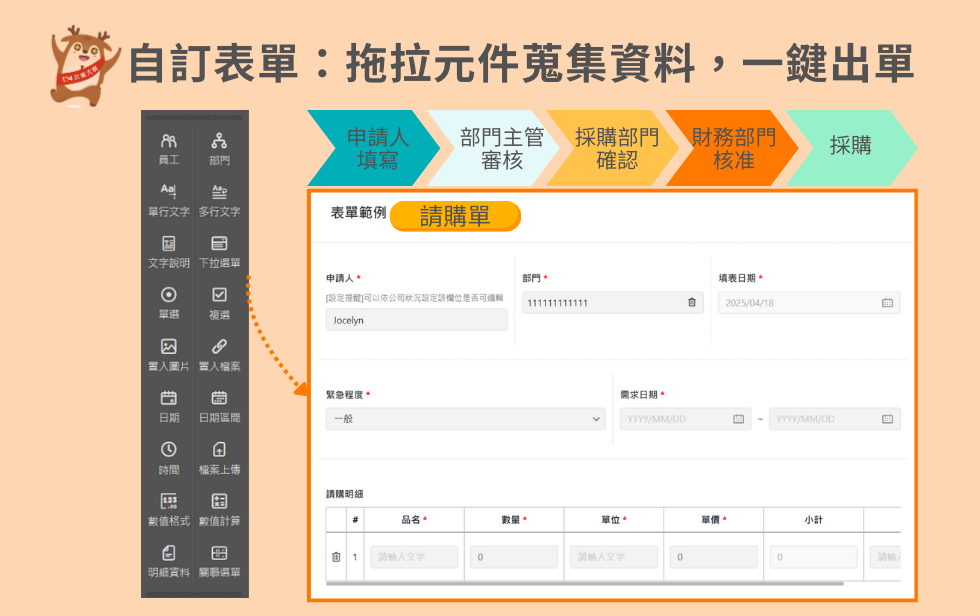Screen dimensions: 980x616
Task: Select the 明細資料 detail data component
Action: click(169, 561)
